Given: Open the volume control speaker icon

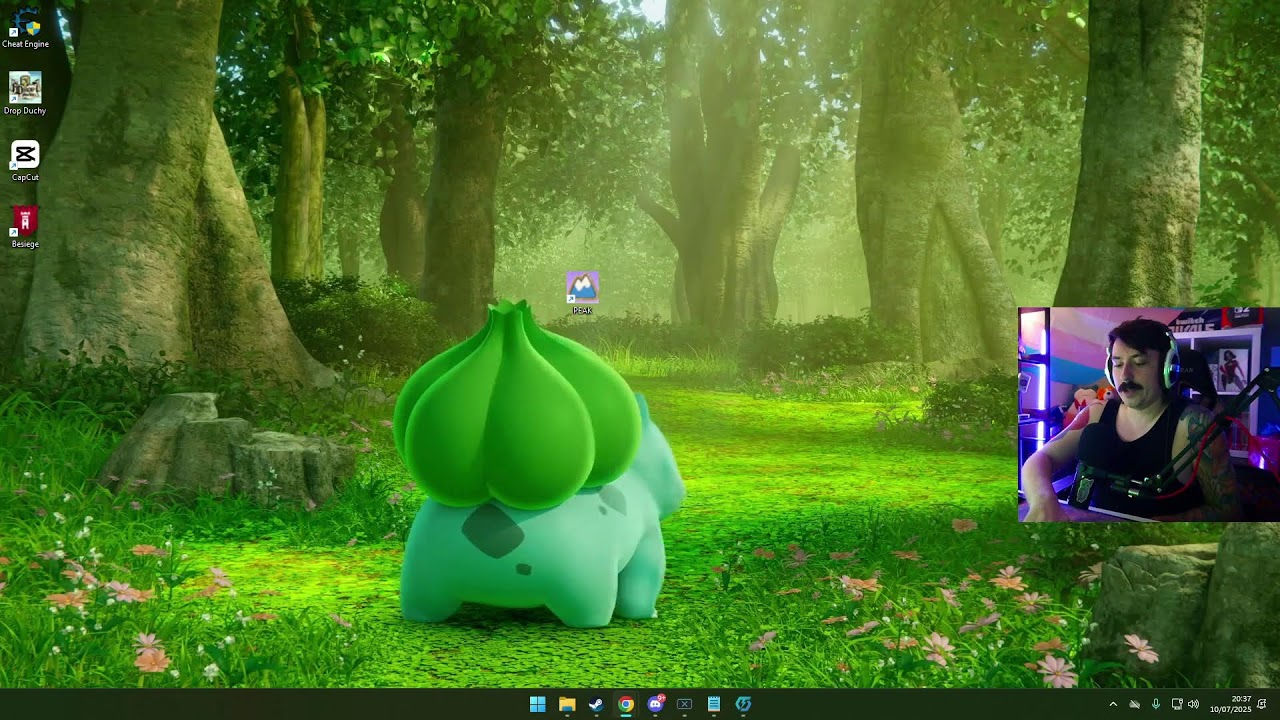Looking at the screenshot, I should [x=1193, y=705].
